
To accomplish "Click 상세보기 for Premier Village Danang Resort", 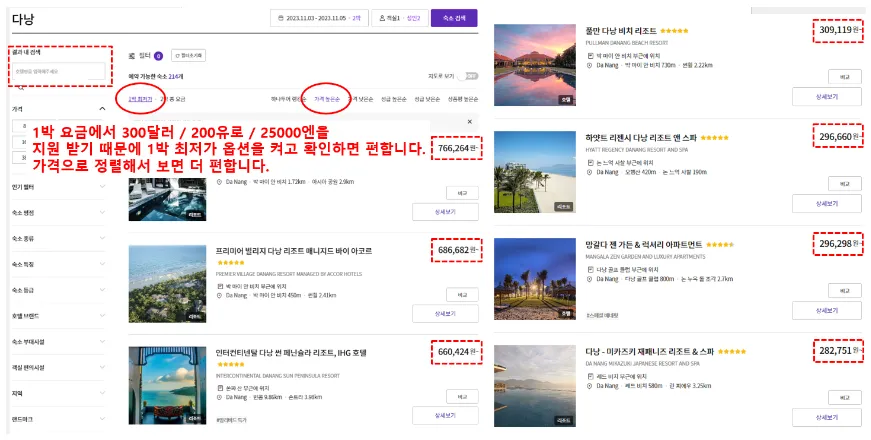I will coord(445,313).
